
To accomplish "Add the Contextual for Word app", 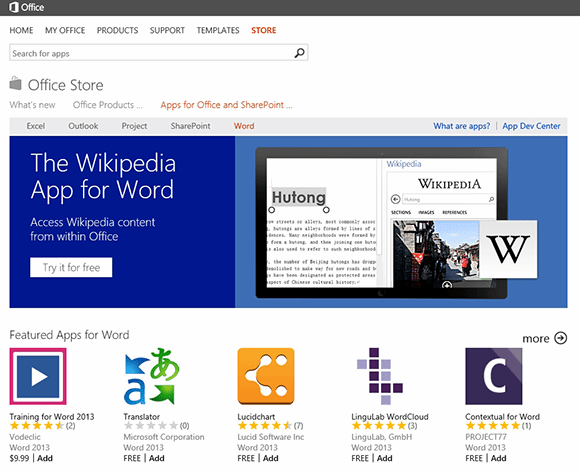I will (x=498, y=458).
